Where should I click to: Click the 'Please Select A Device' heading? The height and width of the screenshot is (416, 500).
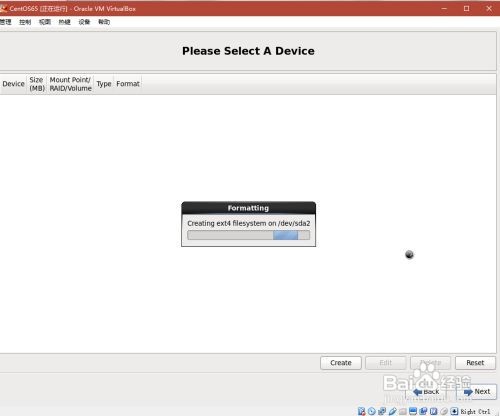[x=248, y=51]
